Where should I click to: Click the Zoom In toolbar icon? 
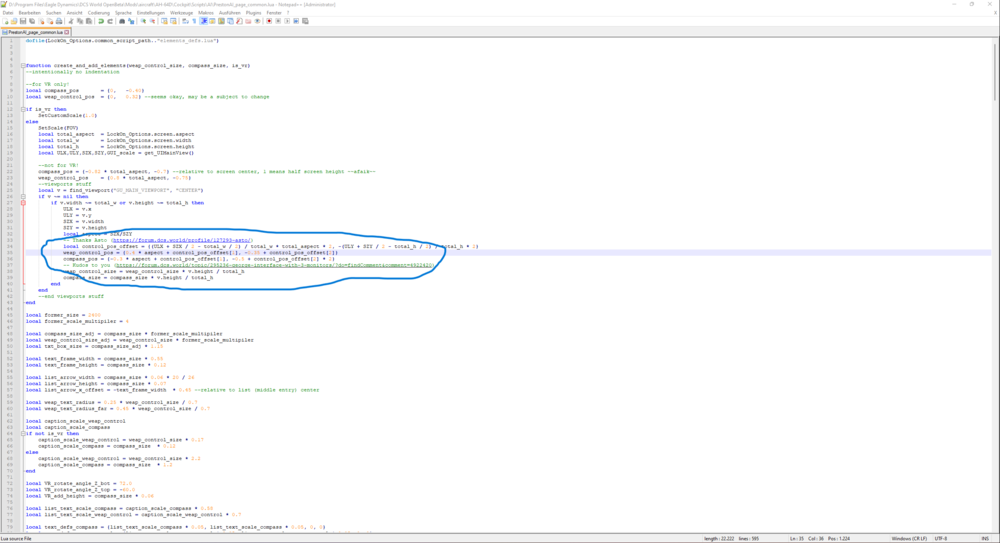pyautogui.click(x=143, y=21)
